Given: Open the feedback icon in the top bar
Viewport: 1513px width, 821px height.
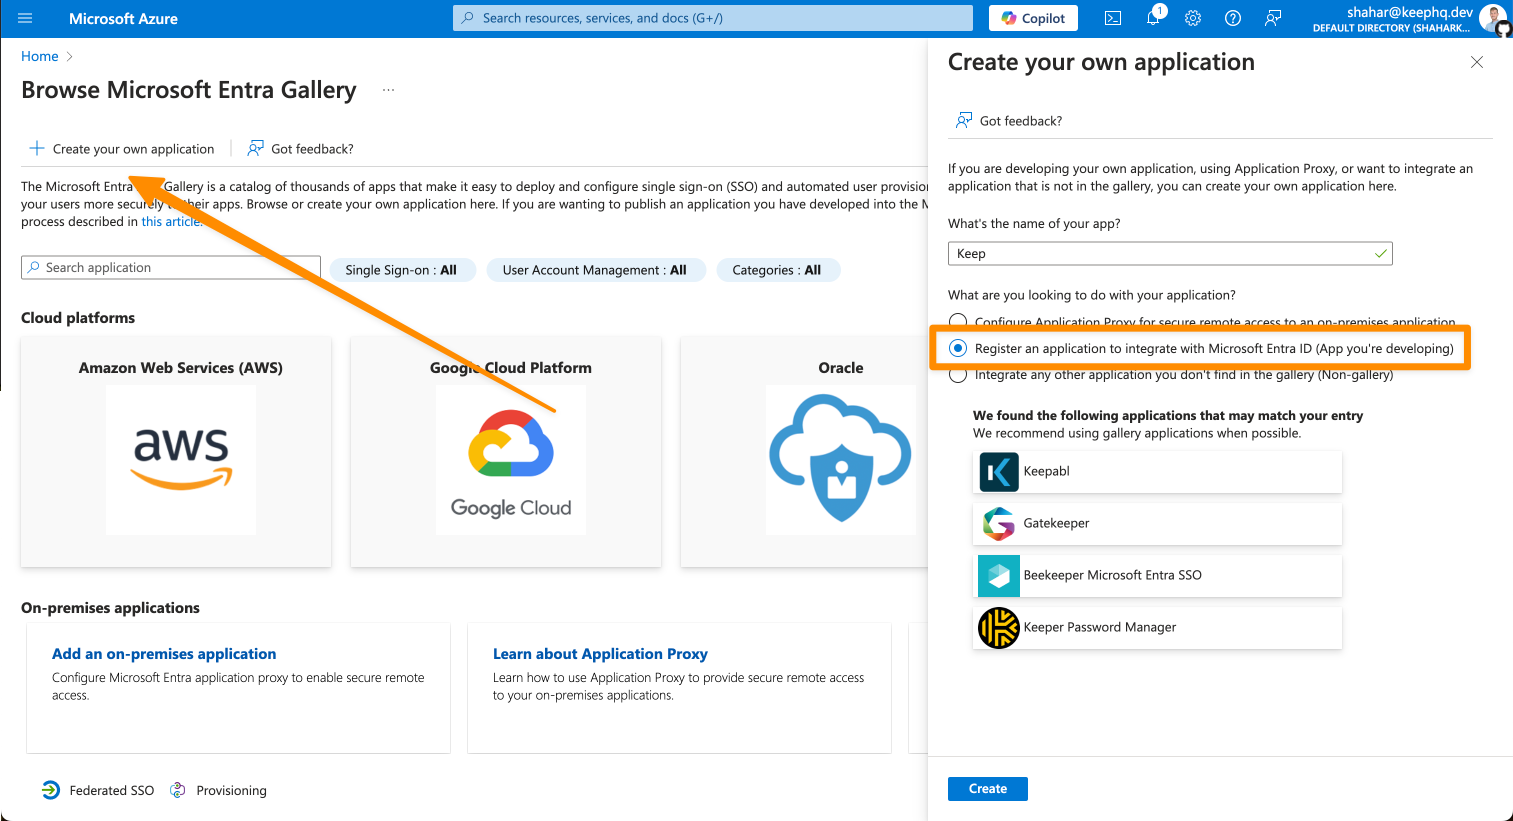Looking at the screenshot, I should [x=1273, y=18].
